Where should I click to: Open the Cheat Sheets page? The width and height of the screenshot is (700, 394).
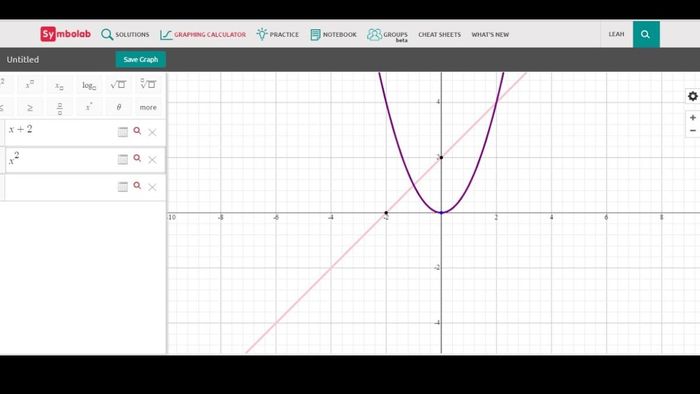pyautogui.click(x=439, y=34)
